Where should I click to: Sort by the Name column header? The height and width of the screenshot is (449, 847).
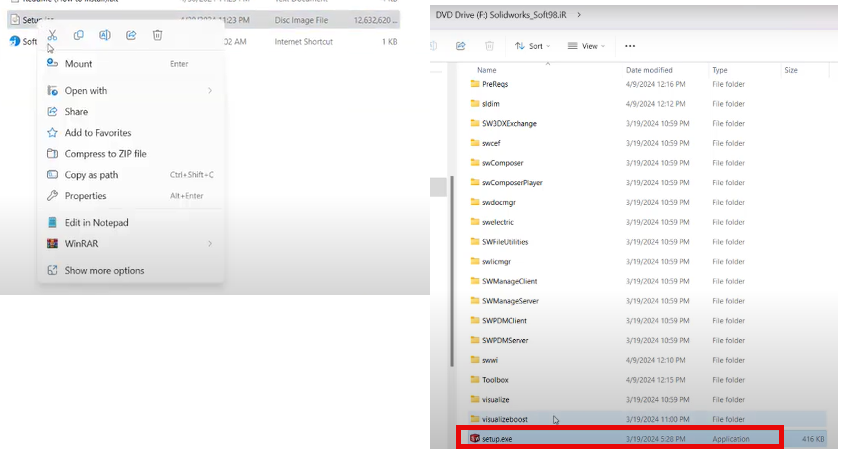tap(487, 70)
